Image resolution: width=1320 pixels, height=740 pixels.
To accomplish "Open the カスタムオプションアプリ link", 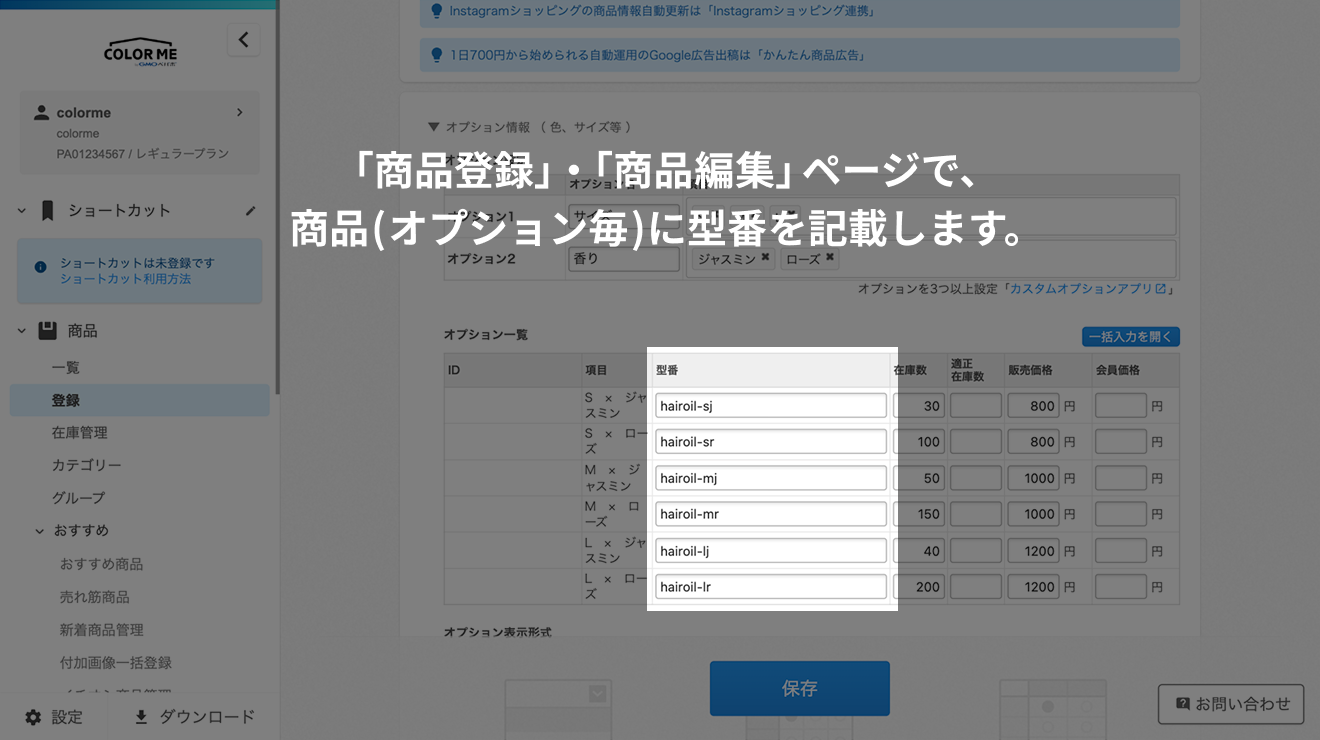I will pos(1088,288).
